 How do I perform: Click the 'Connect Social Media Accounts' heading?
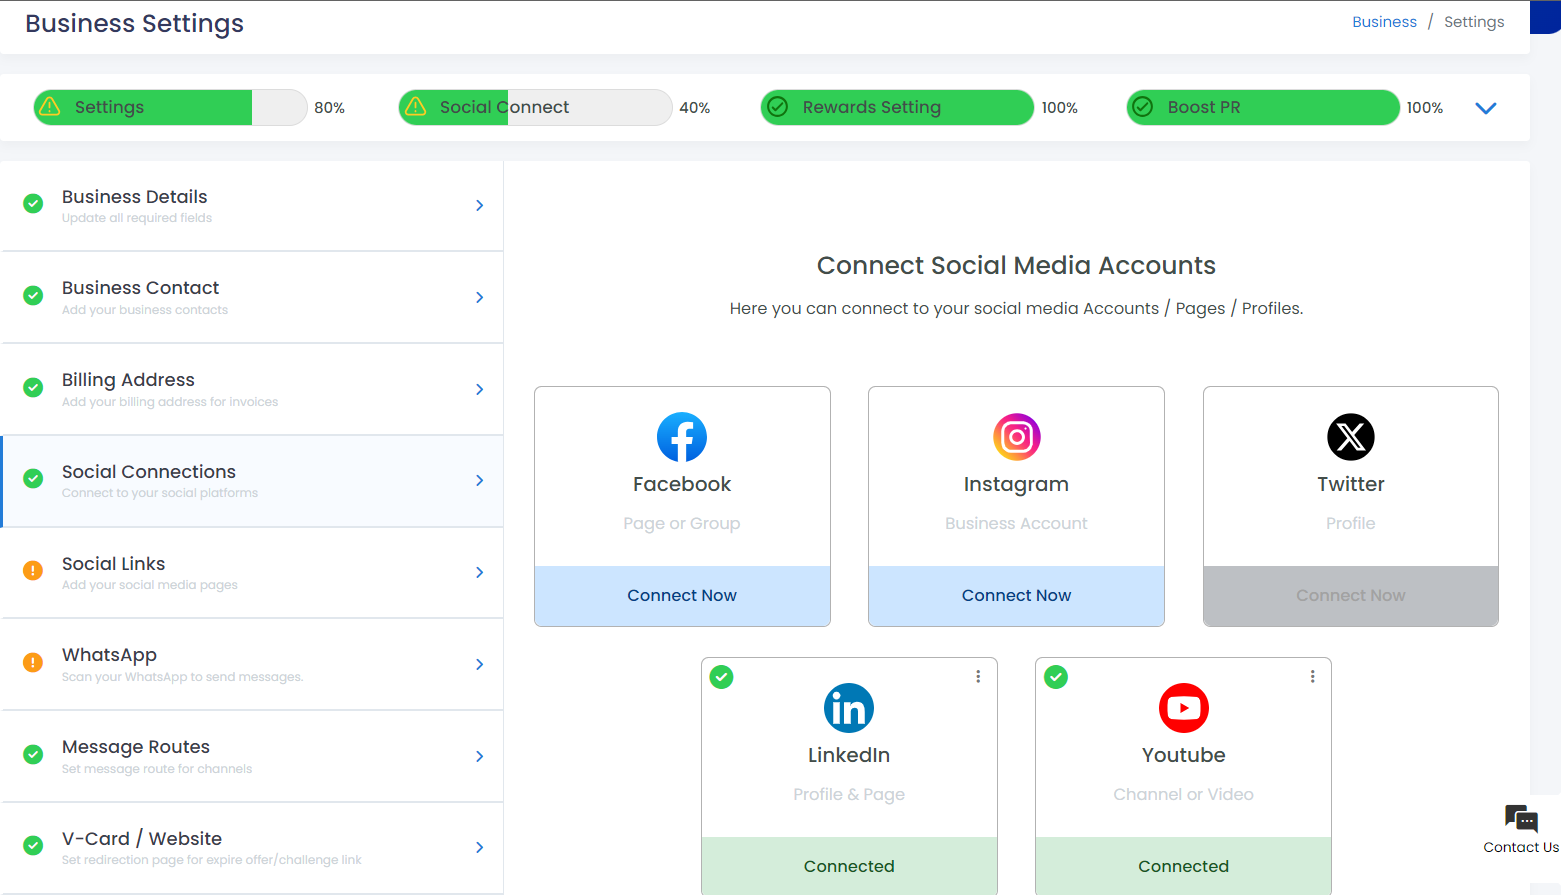click(x=1016, y=265)
